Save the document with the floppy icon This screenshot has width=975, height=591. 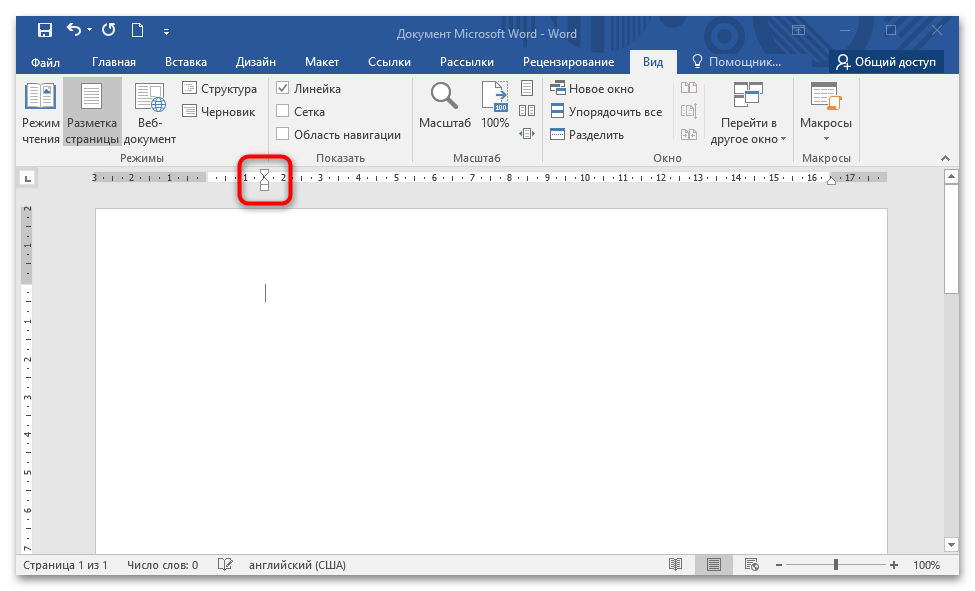click(45, 30)
